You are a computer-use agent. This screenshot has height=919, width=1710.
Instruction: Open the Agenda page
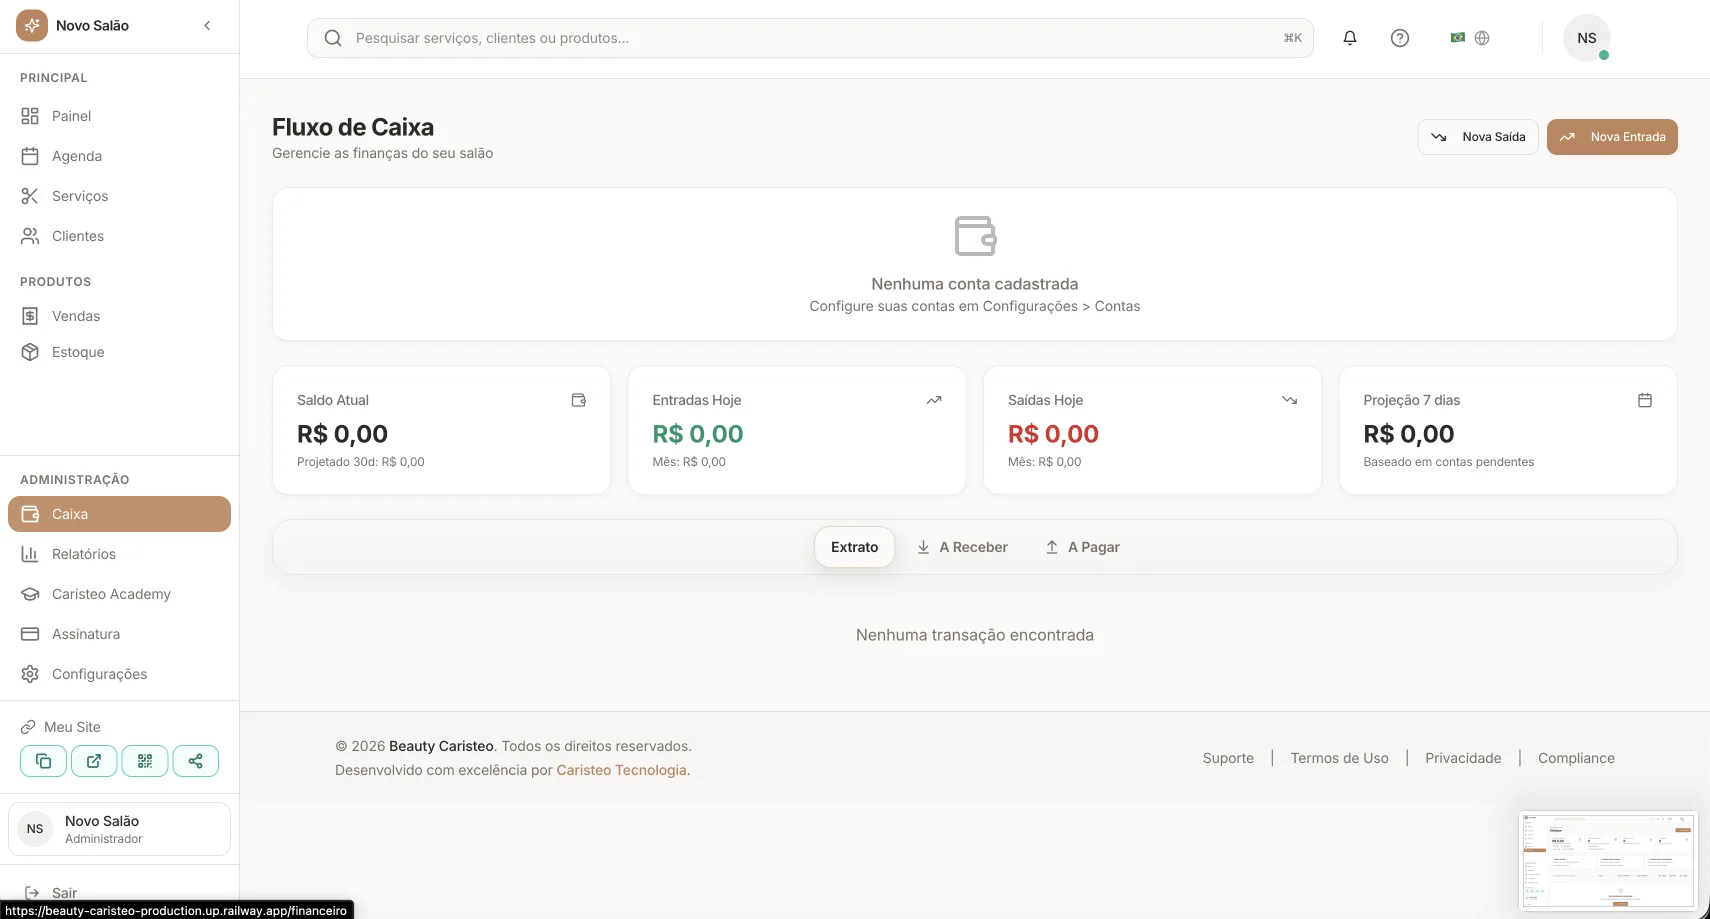[119, 156]
